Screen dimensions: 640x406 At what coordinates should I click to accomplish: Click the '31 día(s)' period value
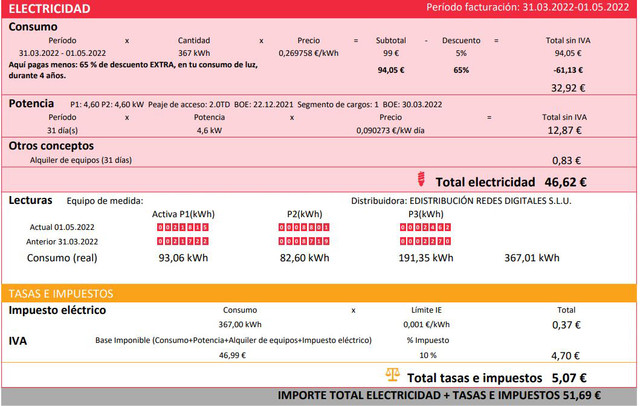pos(62,131)
